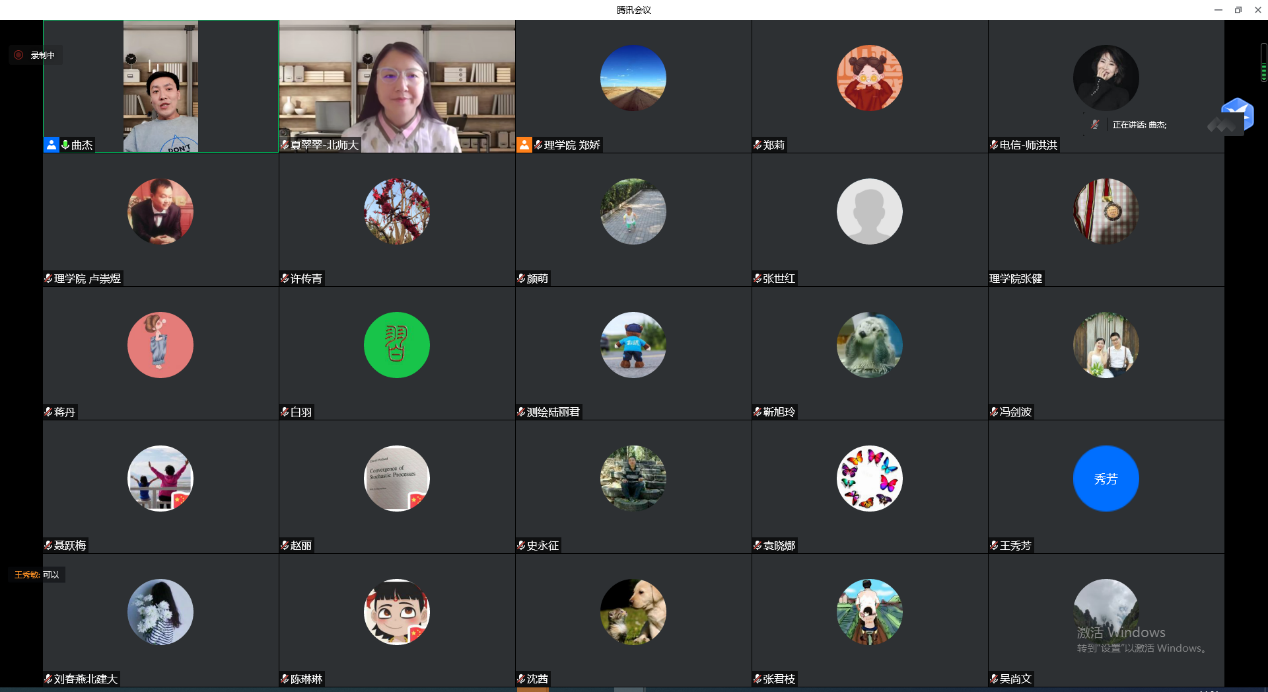Viewport: 1268px width, 692px height.
Task: Click the green 習 avatar of 白羽
Action: point(397,345)
